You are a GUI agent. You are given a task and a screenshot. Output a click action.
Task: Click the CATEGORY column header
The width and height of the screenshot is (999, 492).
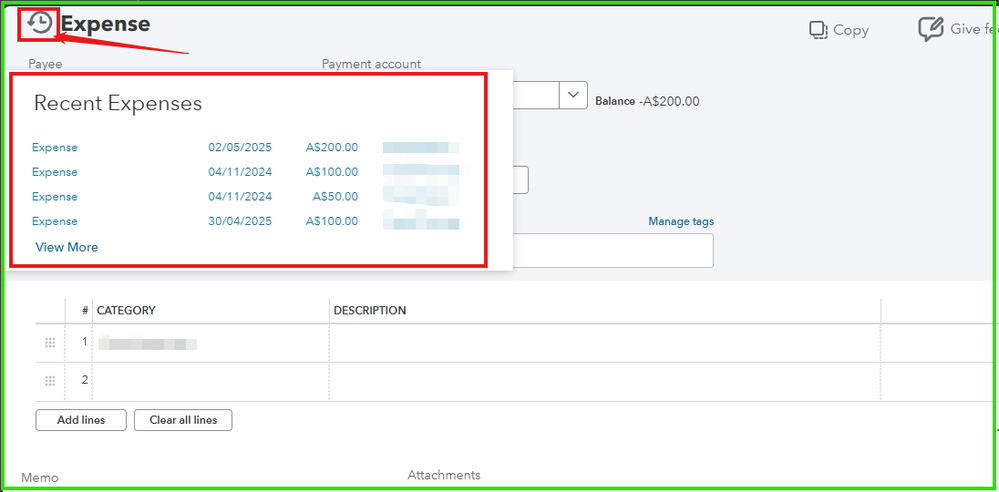click(x=126, y=310)
